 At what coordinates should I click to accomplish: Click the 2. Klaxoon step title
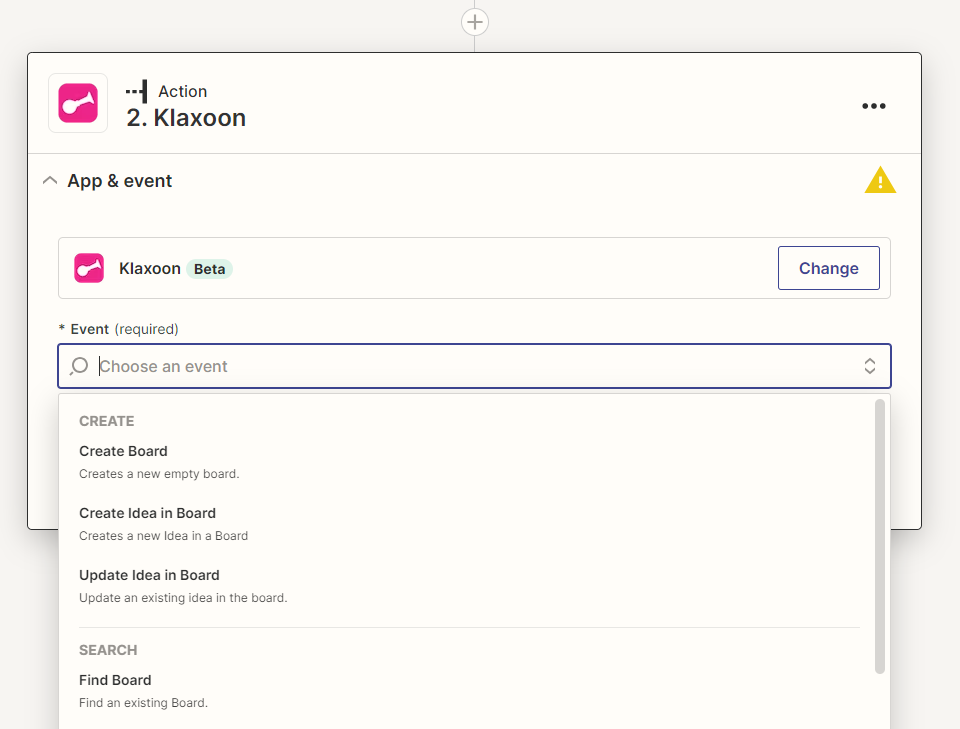(x=186, y=118)
